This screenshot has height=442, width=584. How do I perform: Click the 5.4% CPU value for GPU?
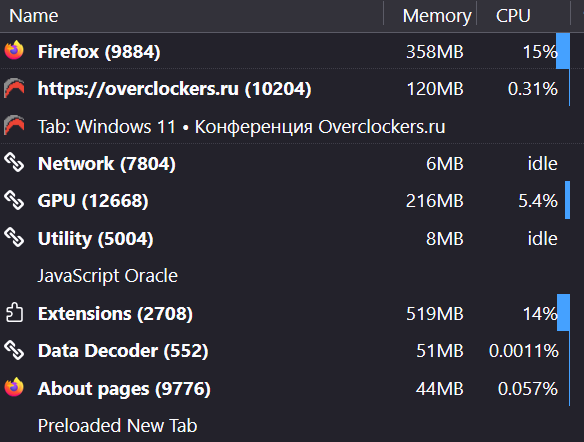tap(538, 201)
